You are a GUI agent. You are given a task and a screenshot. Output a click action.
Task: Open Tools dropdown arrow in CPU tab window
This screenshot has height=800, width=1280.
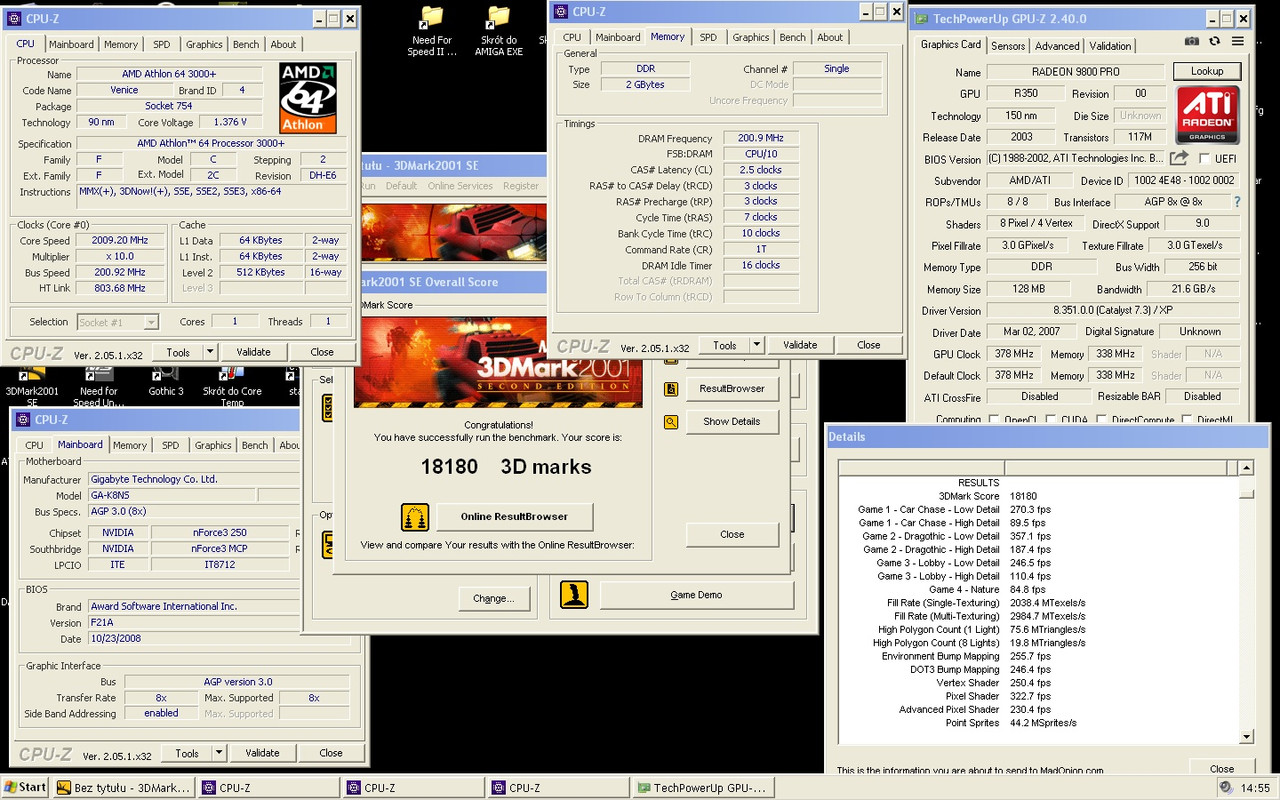209,352
